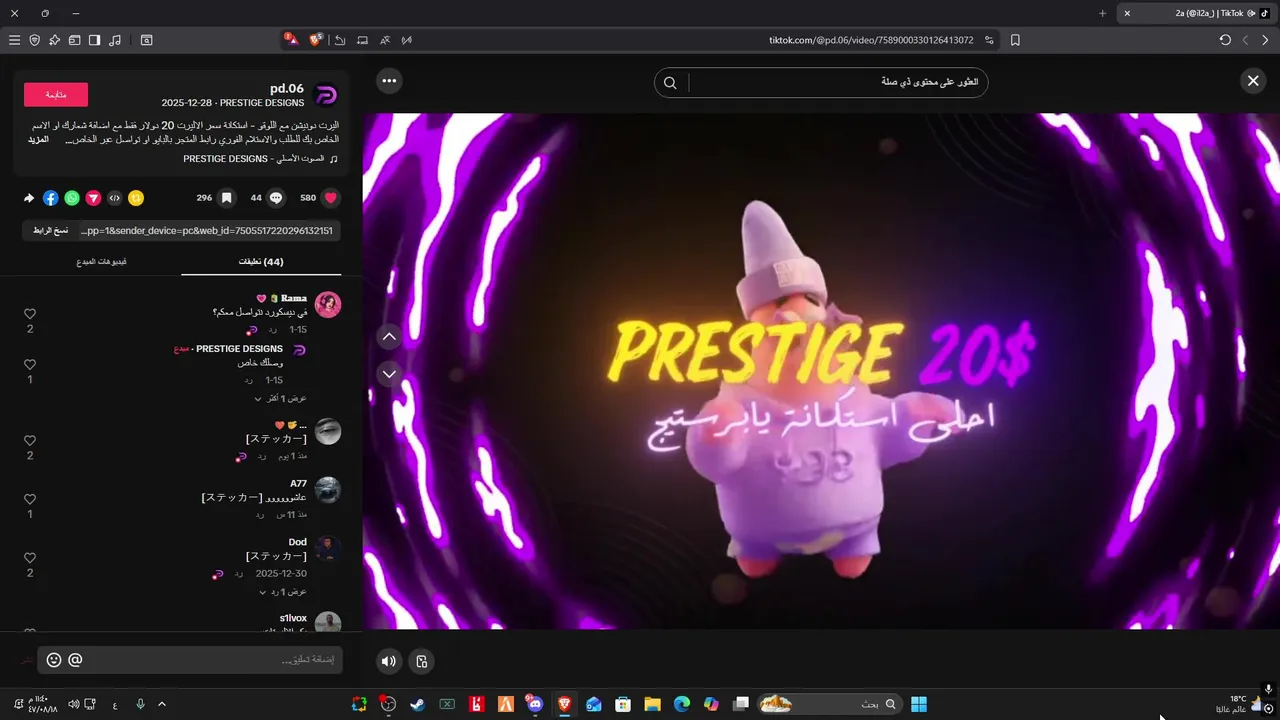Open pd.06 username link
The width and height of the screenshot is (1280, 720).
(287, 88)
